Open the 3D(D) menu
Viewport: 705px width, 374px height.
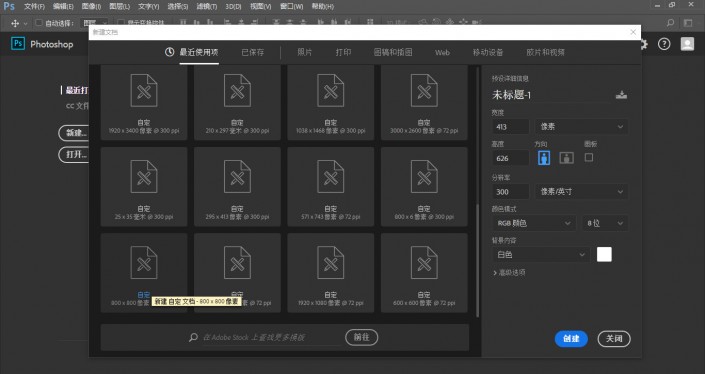pos(233,6)
